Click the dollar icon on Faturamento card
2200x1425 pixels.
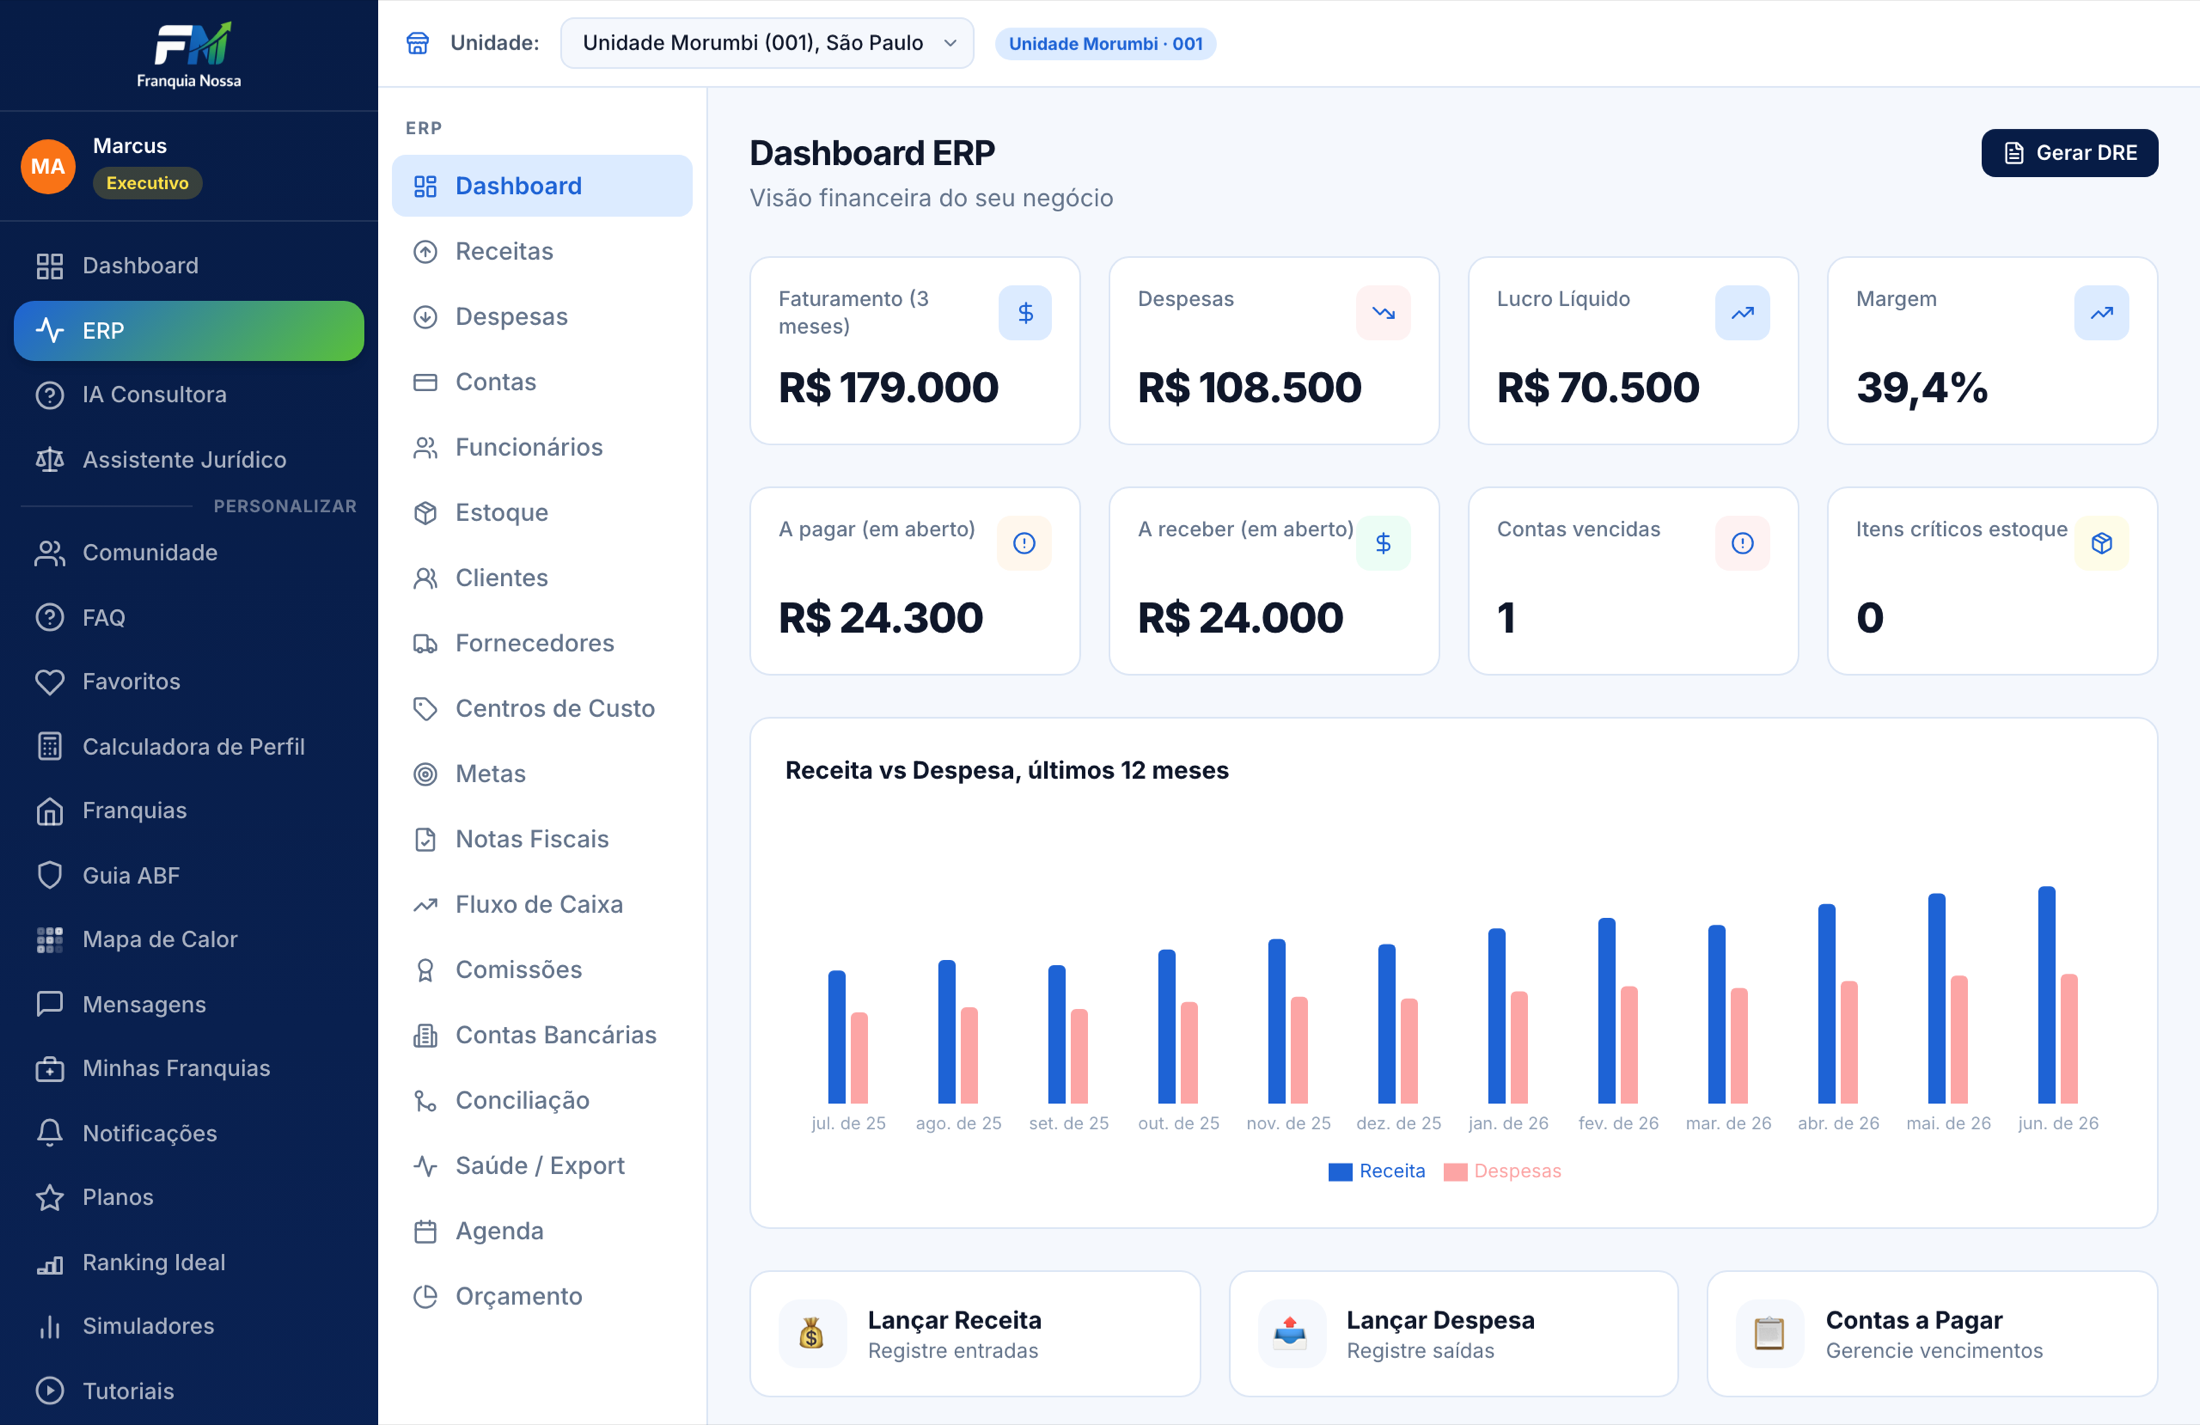coord(1025,313)
